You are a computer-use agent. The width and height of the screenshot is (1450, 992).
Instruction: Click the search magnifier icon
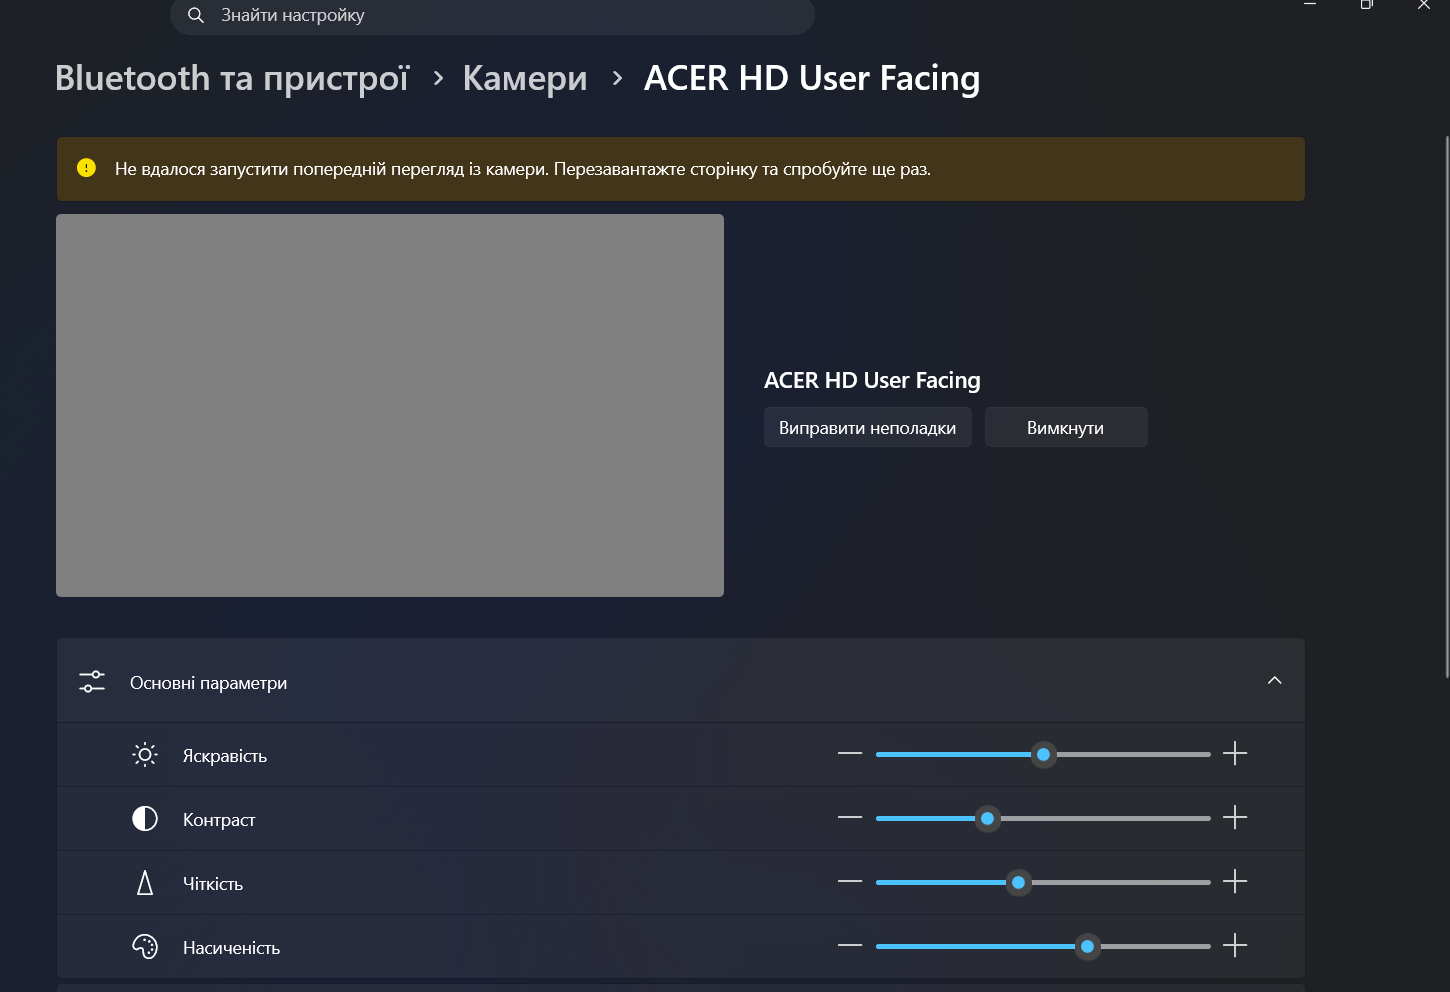point(196,15)
